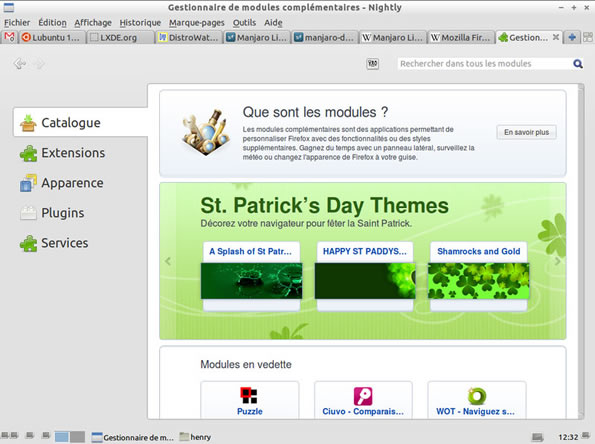Click the En savoir plus button
The width and height of the screenshot is (595, 444).
526,132
